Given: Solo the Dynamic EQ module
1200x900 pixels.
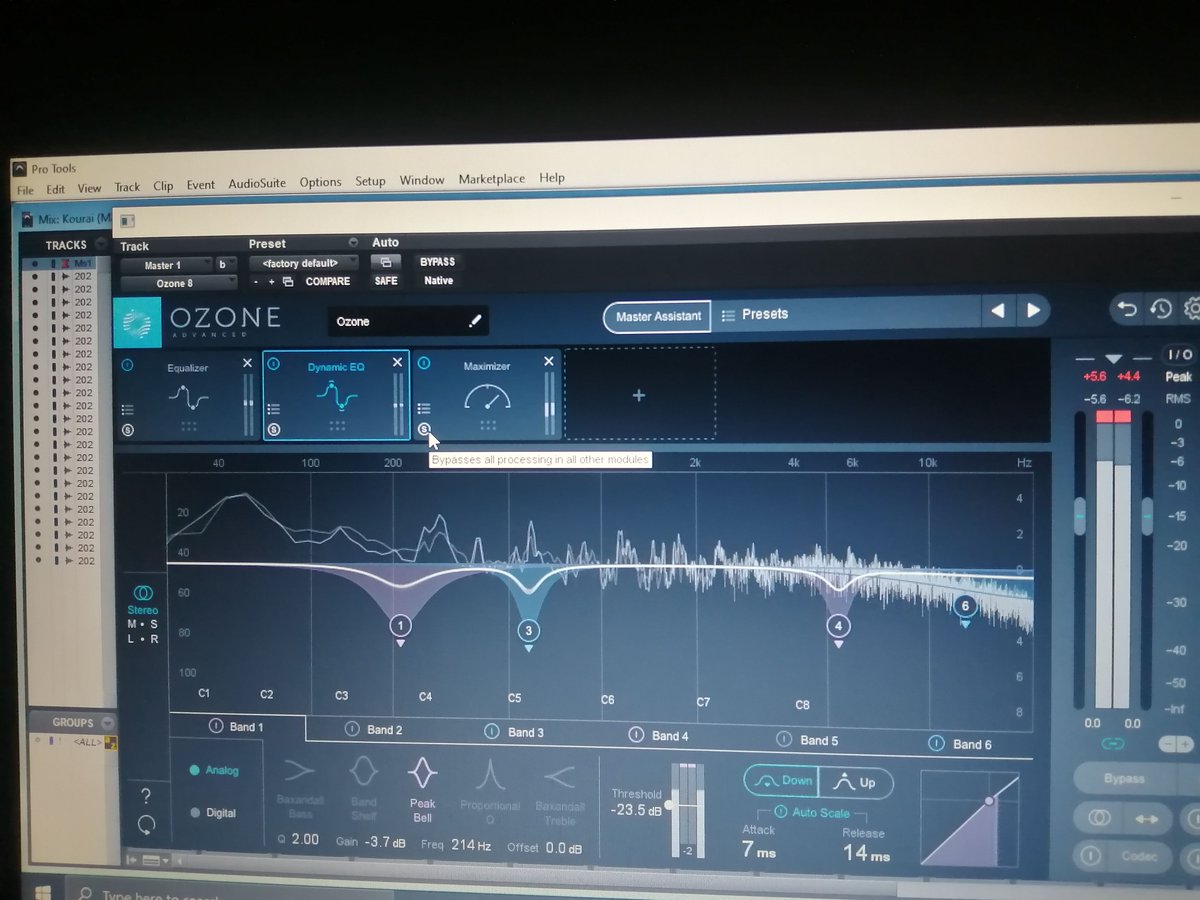Looking at the screenshot, I should tap(274, 430).
